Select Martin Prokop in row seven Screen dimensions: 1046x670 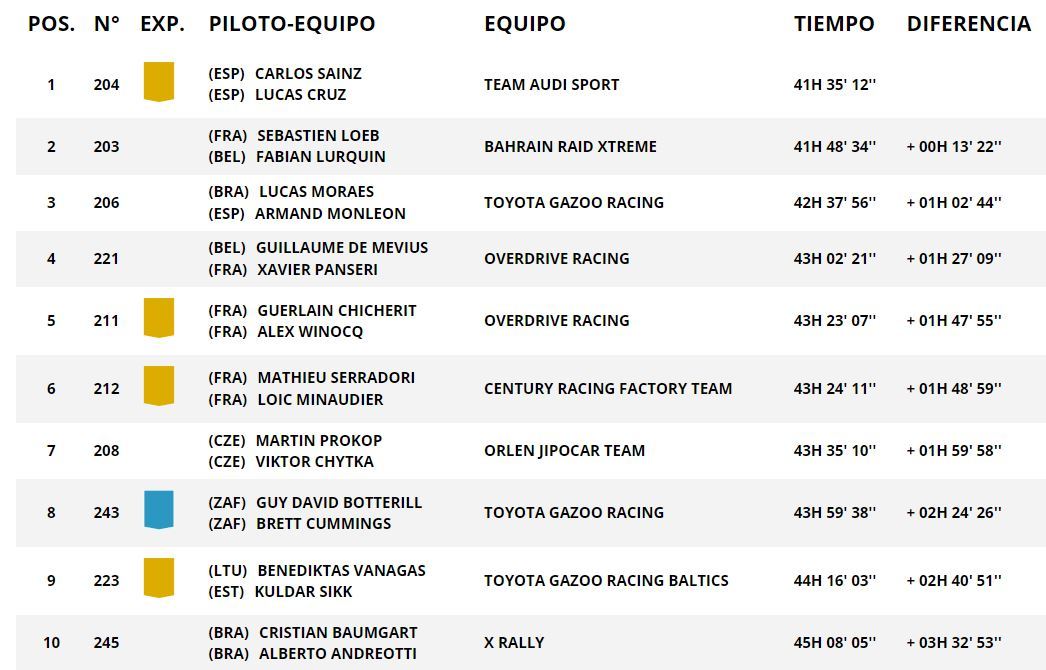(318, 440)
